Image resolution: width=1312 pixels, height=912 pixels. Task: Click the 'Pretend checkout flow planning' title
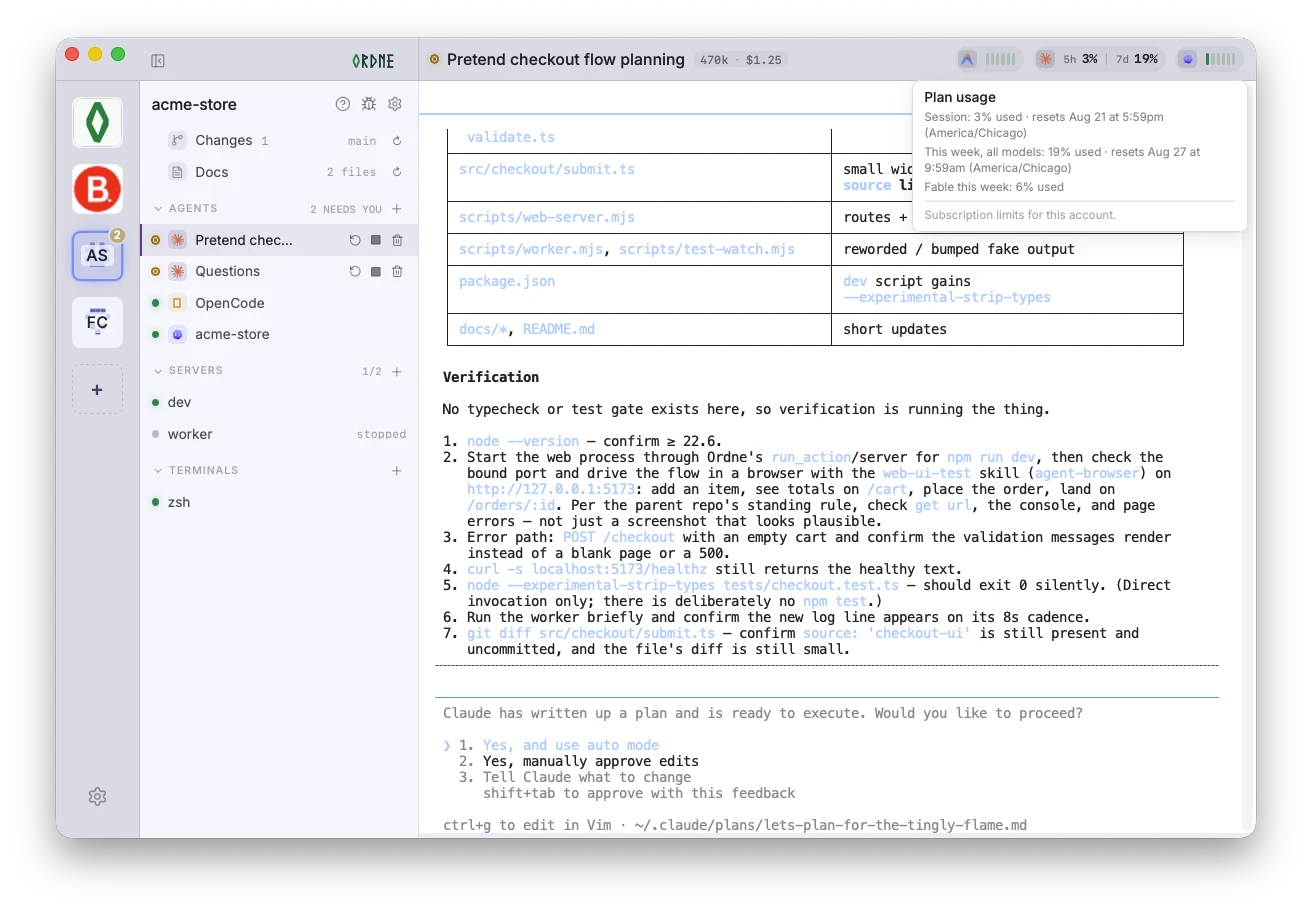[566, 60]
